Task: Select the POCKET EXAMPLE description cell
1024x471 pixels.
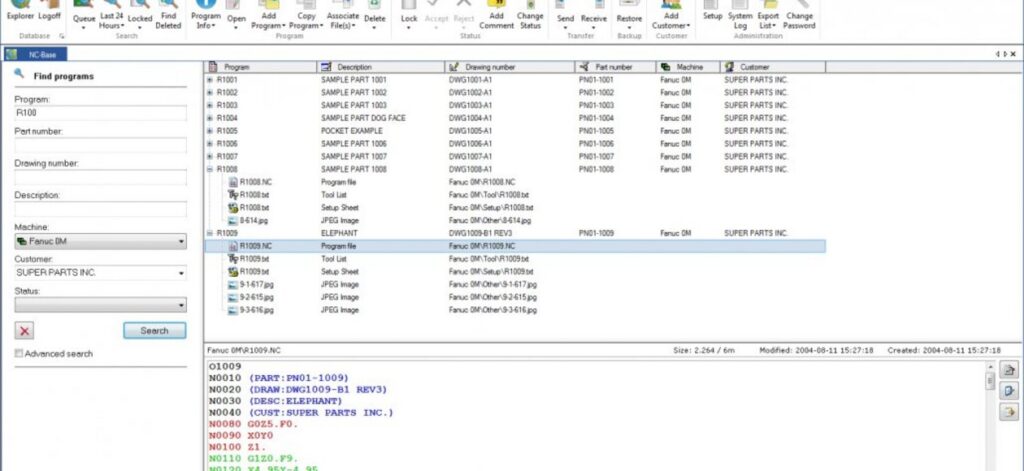Action: (352, 131)
